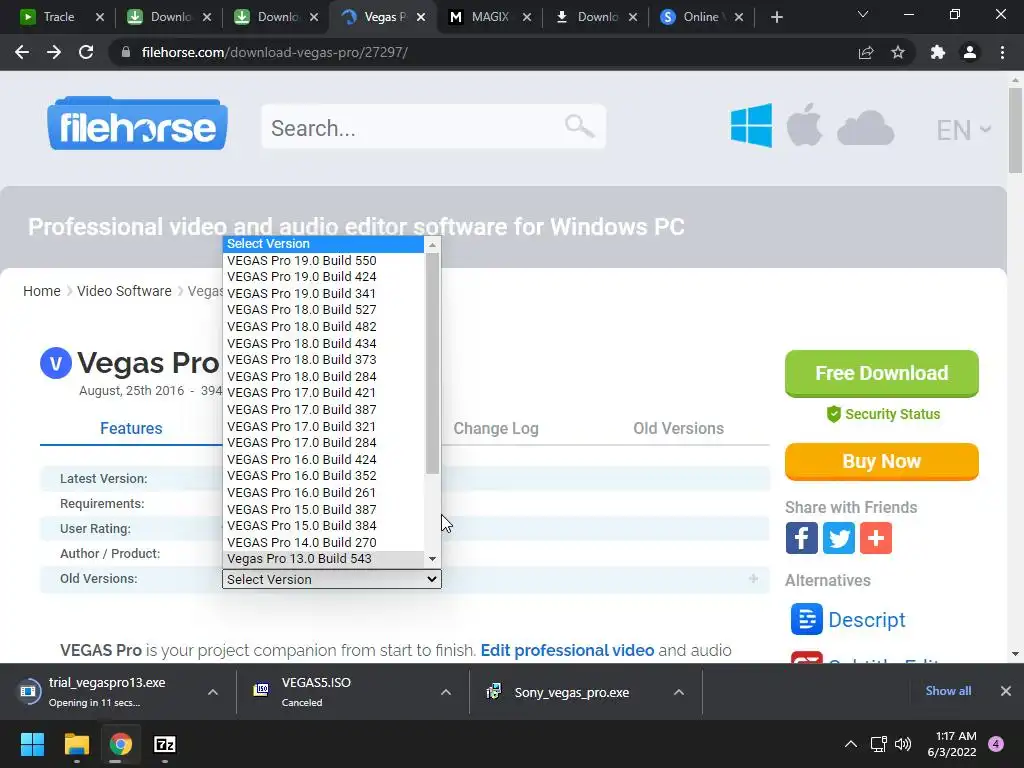Open a new browser tab

point(776,17)
